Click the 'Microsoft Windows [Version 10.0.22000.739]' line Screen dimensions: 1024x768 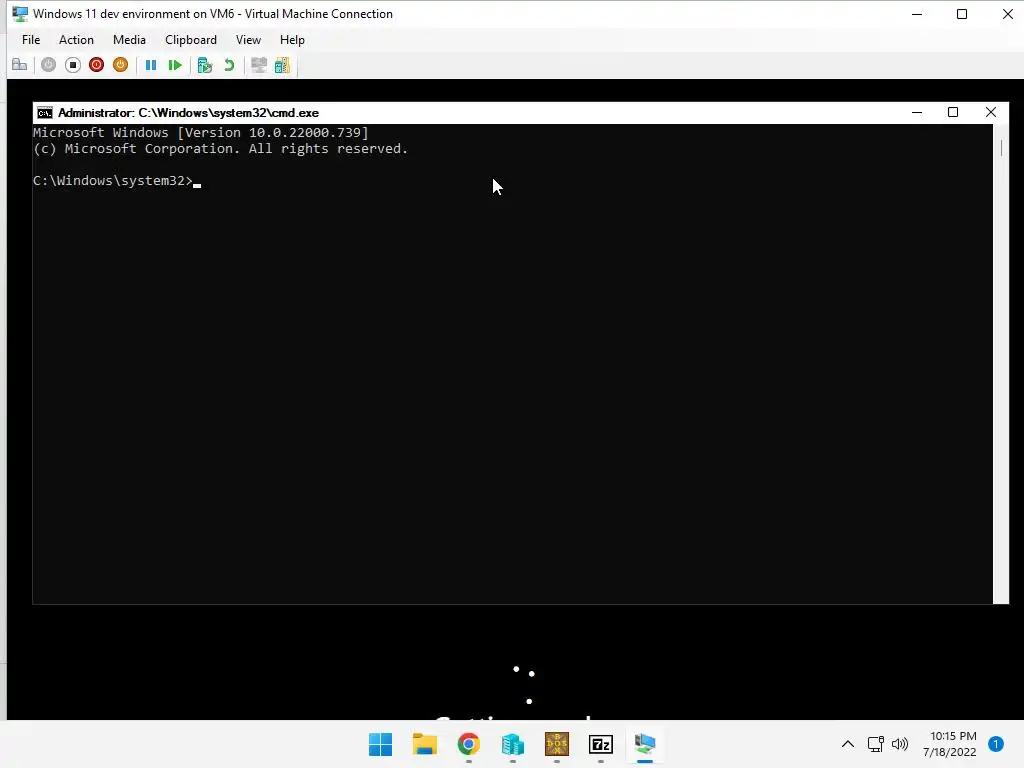[x=200, y=133]
